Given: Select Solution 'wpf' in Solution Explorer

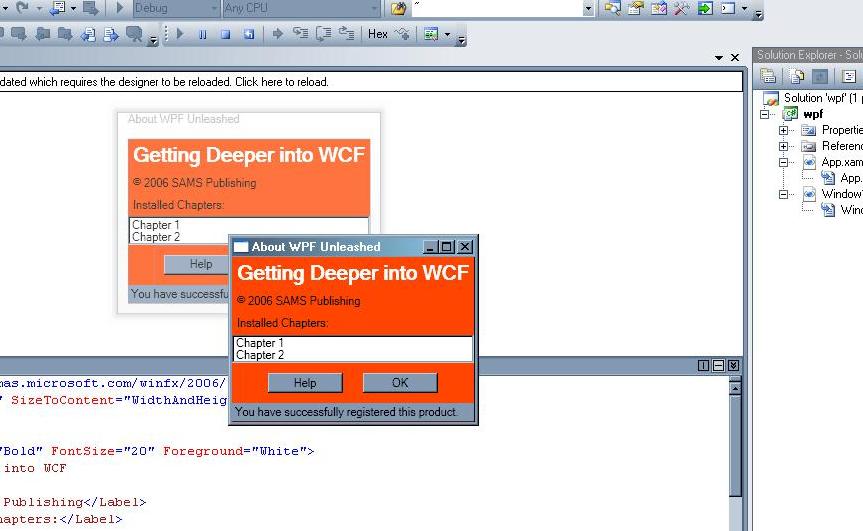Looking at the screenshot, I should tap(823, 98).
